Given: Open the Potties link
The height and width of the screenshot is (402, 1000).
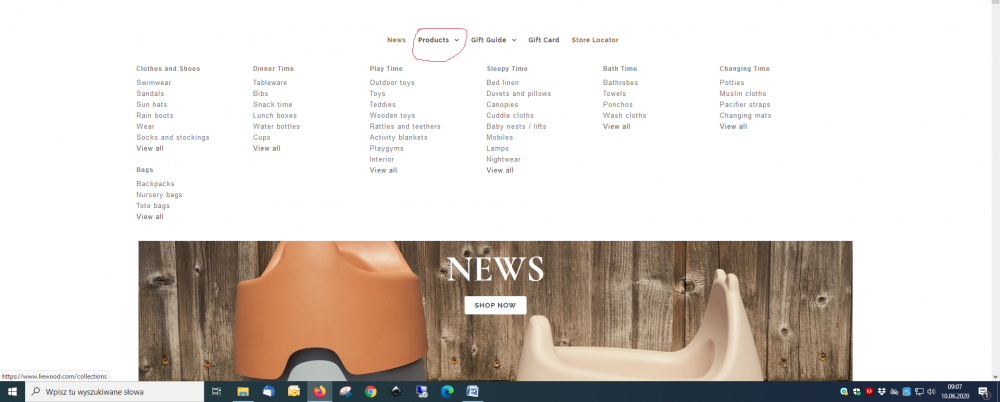Looking at the screenshot, I should tap(732, 82).
